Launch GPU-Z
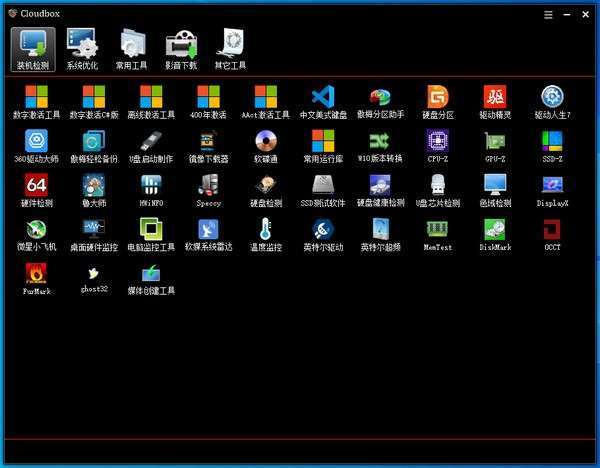The height and width of the screenshot is (468, 600). (x=495, y=146)
